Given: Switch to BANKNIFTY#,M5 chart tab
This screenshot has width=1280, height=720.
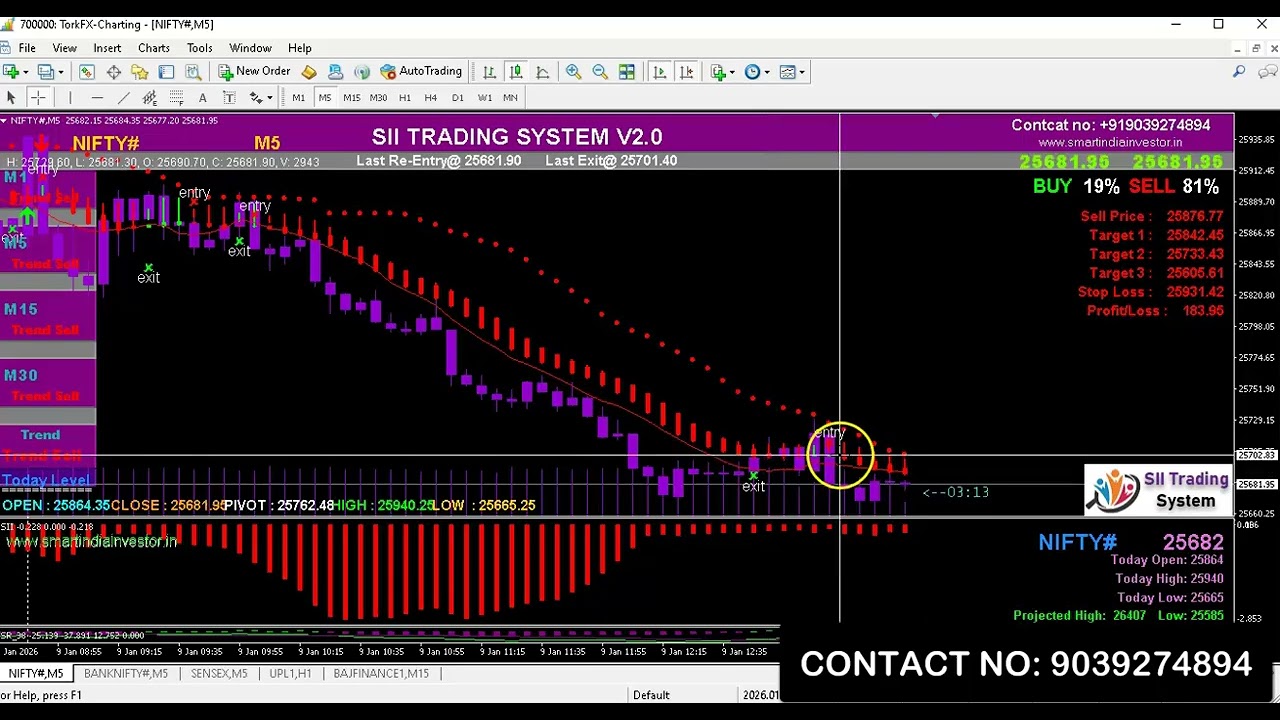Looking at the screenshot, I should coord(126,674).
